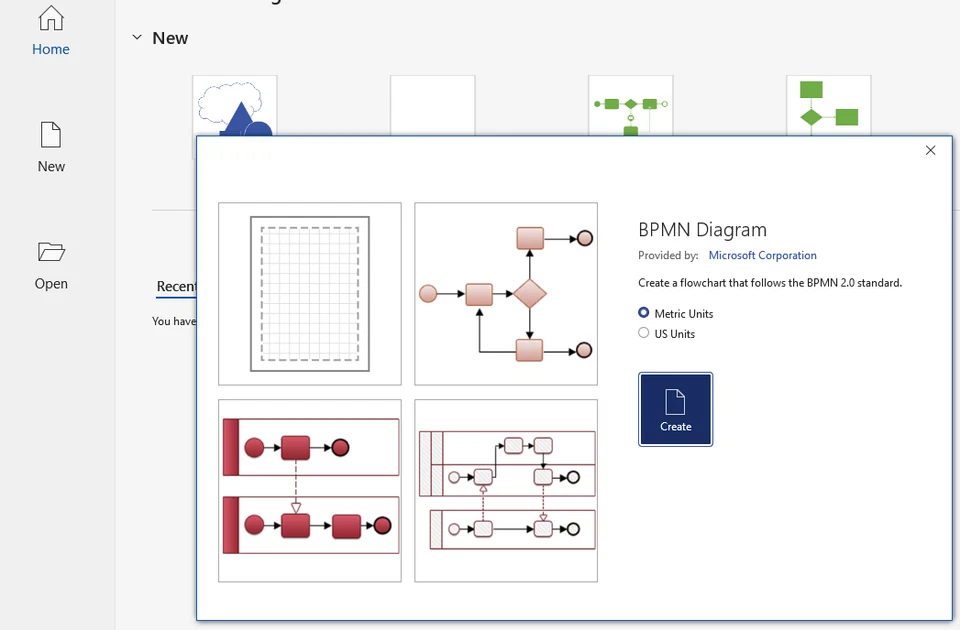Choose the horizontal pool lanes BPMN preview
This screenshot has width=960, height=630.
pos(309,489)
